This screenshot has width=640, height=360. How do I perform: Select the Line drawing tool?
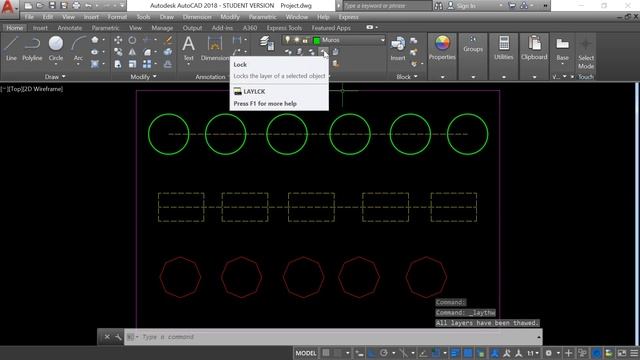point(11,48)
